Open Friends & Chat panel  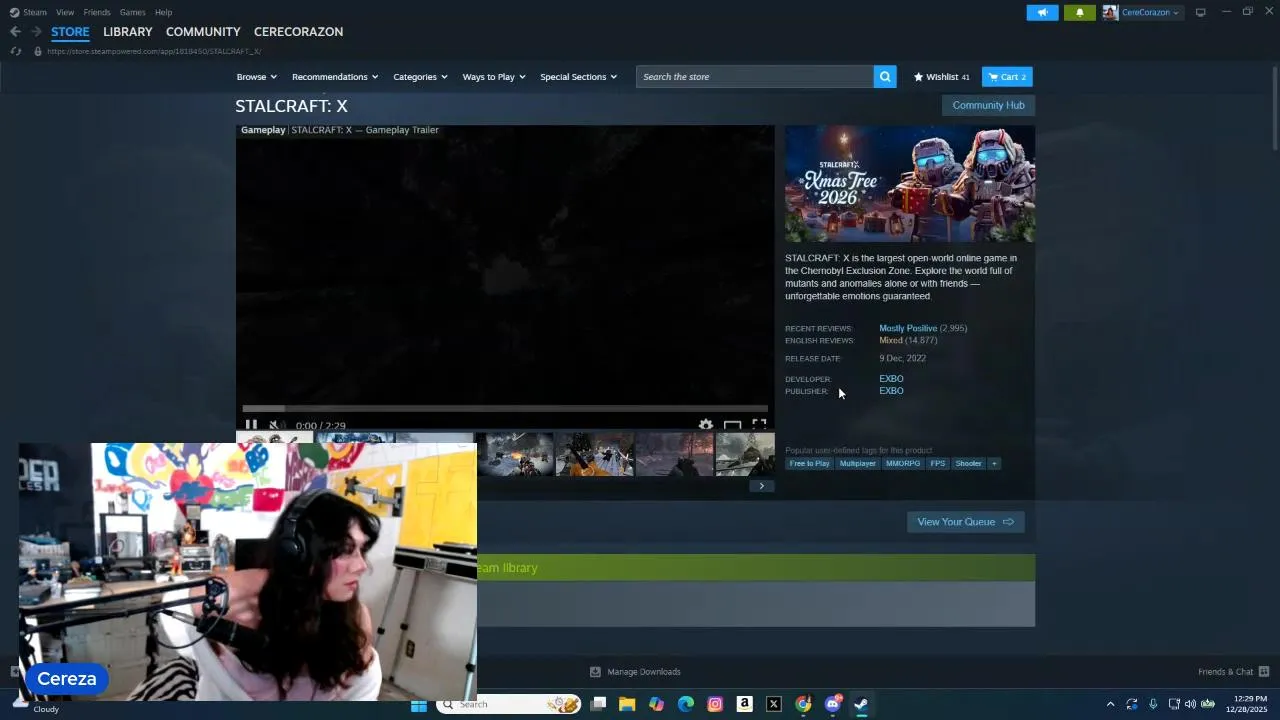(x=1233, y=672)
